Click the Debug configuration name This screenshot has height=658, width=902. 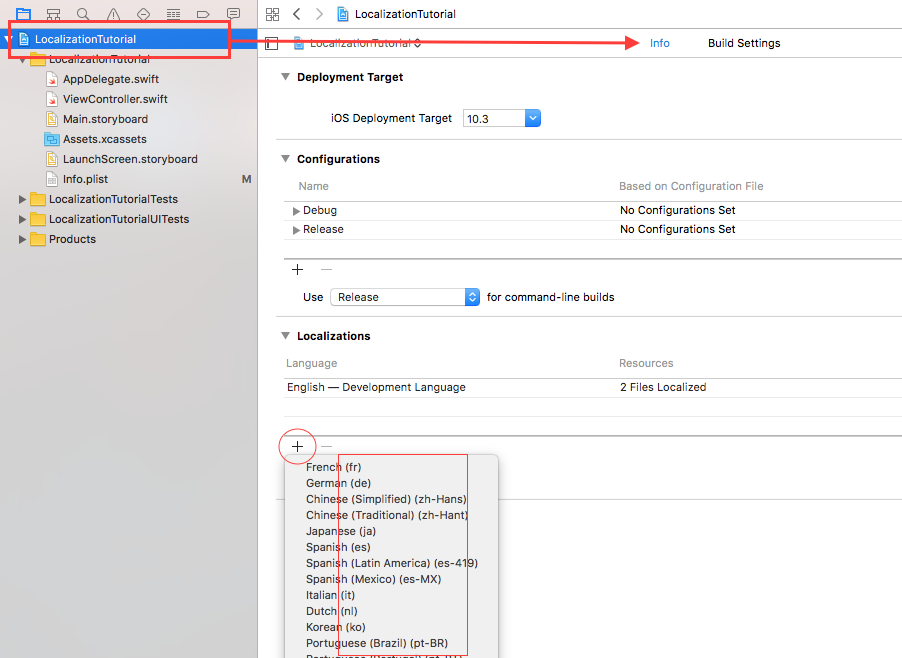[320, 211]
